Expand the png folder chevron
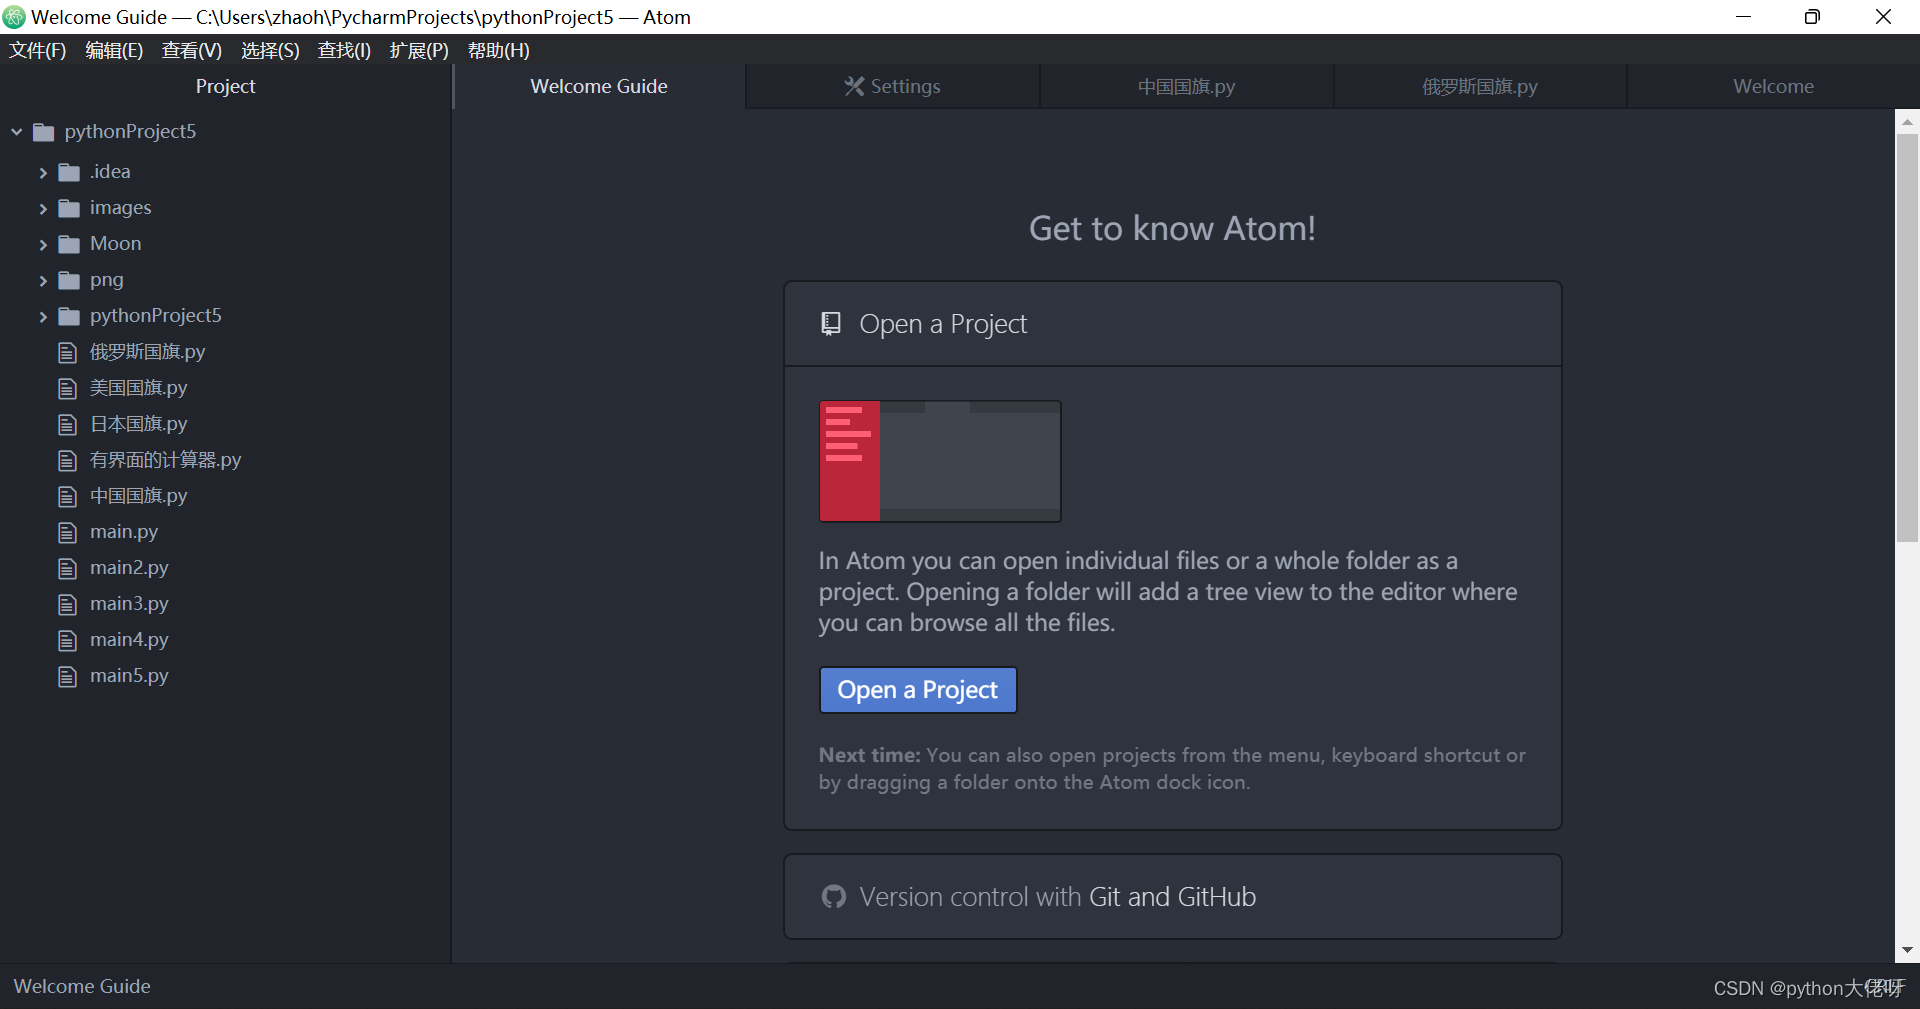Image resolution: width=1920 pixels, height=1009 pixels. click(x=43, y=280)
